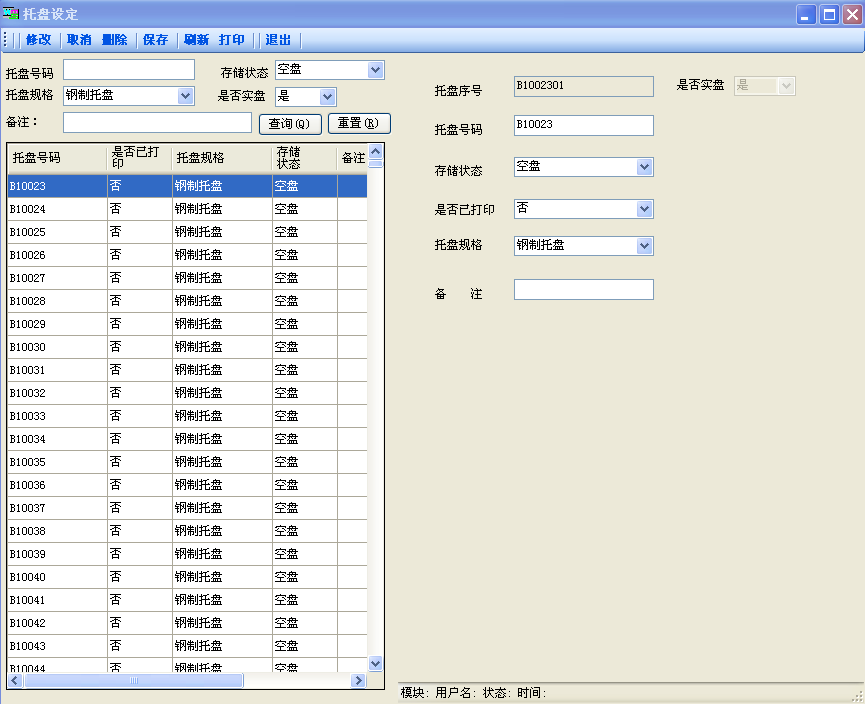Image resolution: width=865 pixels, height=704 pixels.
Task: Click the 托盘序号 field showing B1002301
Action: [584, 86]
